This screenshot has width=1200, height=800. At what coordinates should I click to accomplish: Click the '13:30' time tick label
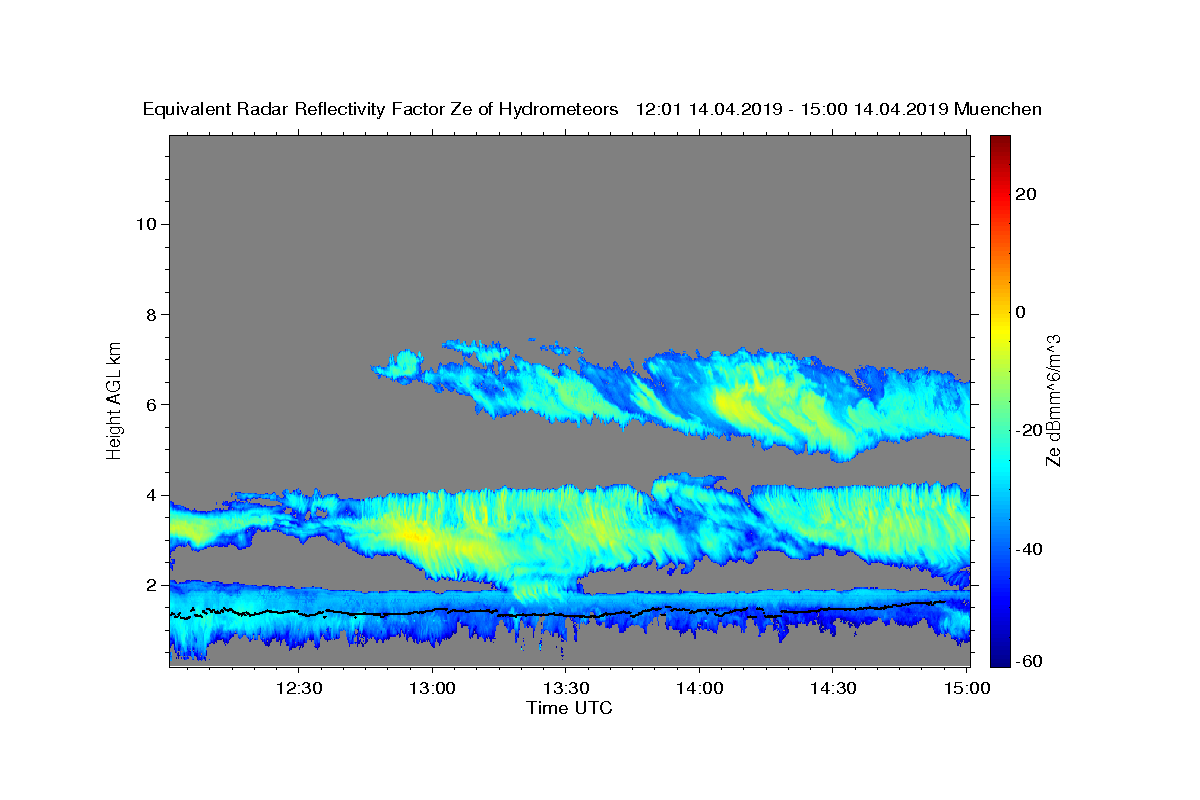click(566, 689)
